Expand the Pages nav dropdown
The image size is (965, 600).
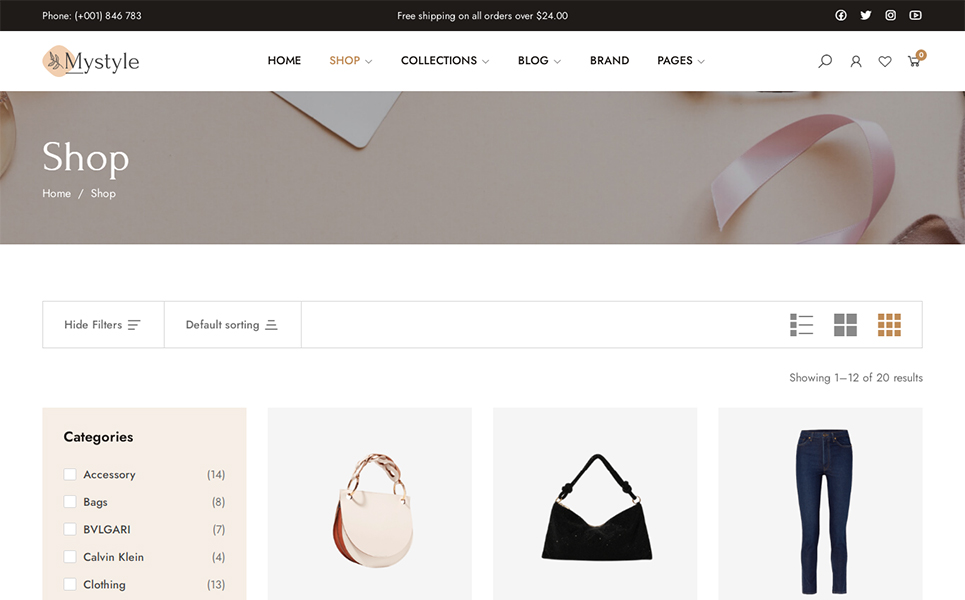[680, 61]
